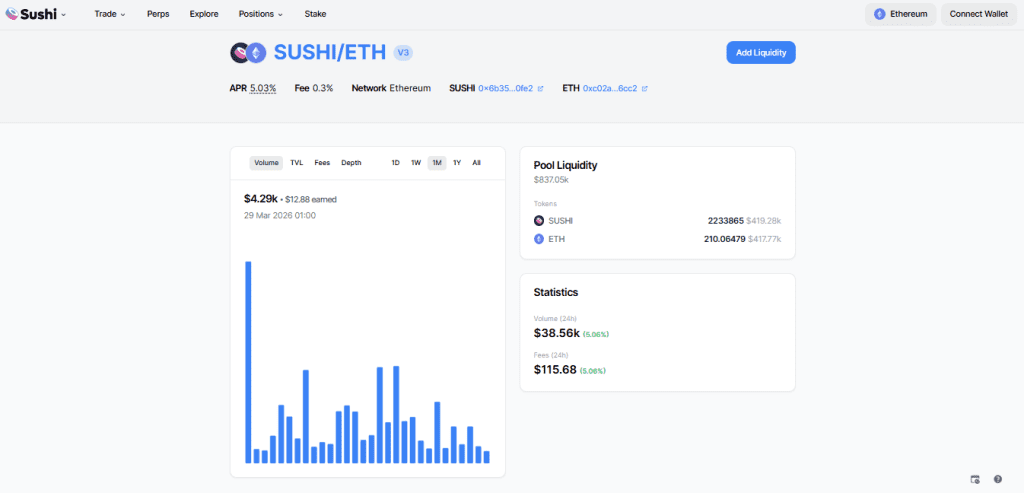Click the ETH token icon in Pool Liquidity

(x=539, y=239)
